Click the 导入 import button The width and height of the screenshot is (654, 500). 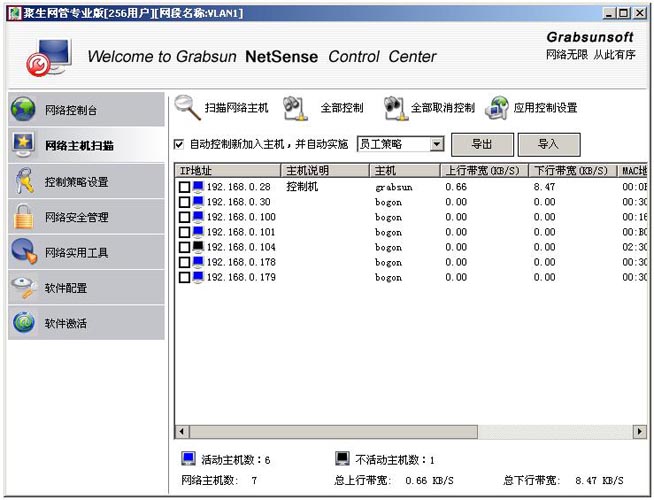(548, 145)
